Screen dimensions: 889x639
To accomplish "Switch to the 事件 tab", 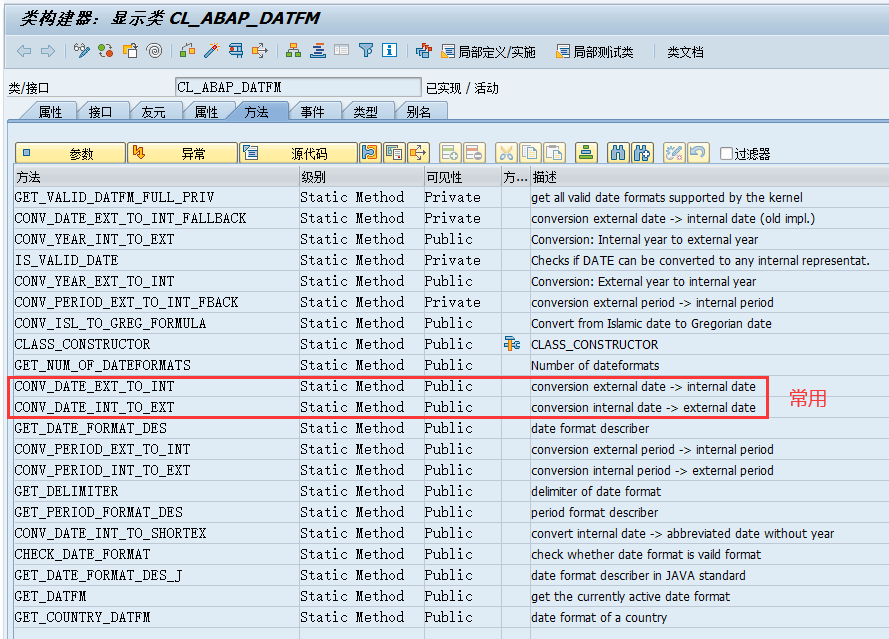I will click(x=316, y=112).
